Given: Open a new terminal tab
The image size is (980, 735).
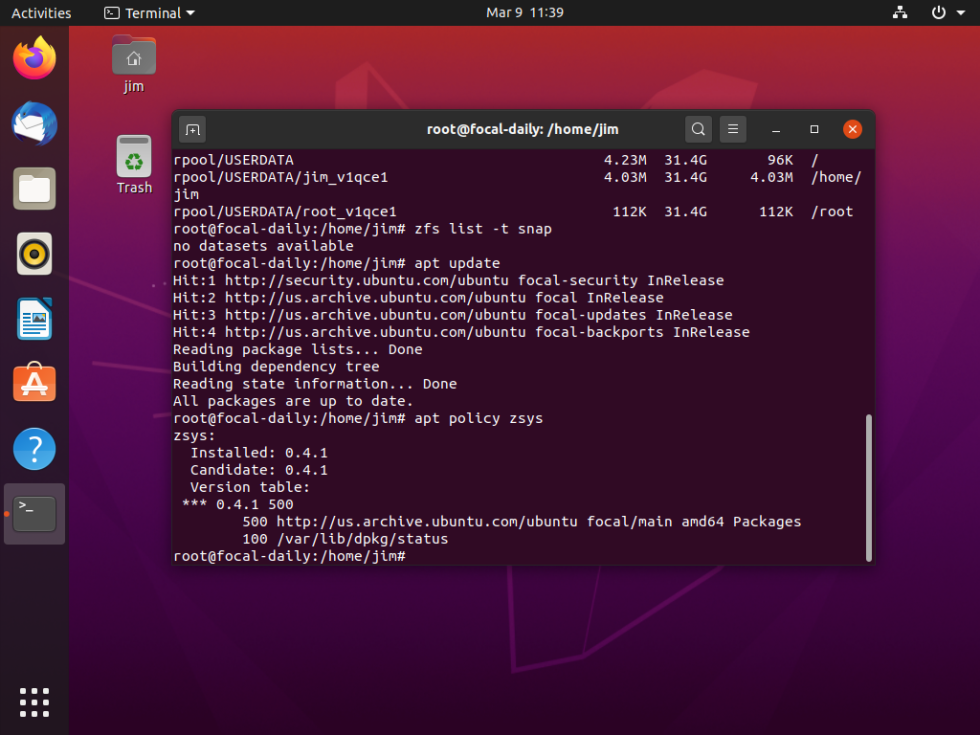Looking at the screenshot, I should (192, 129).
